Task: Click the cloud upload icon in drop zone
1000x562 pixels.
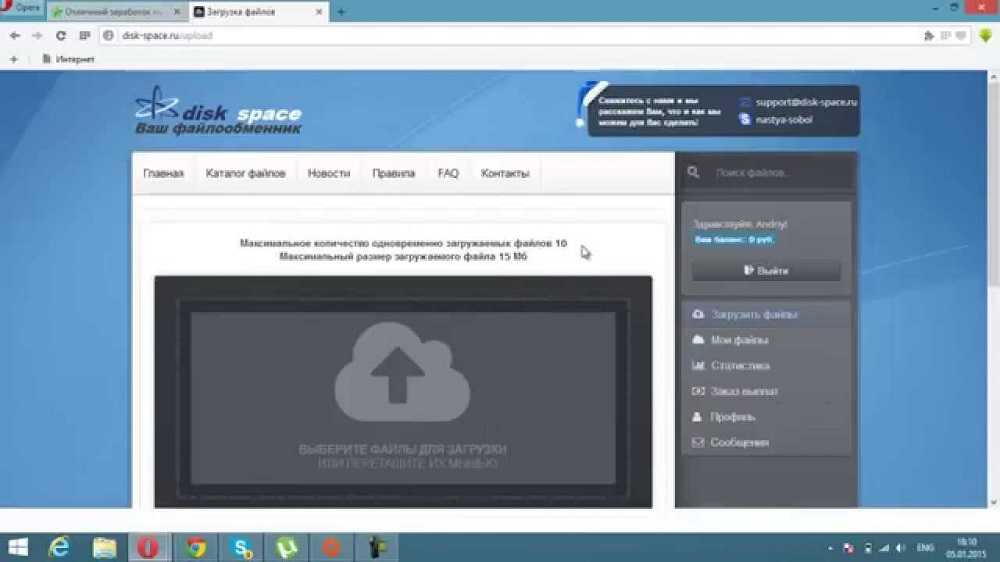Action: coord(402,371)
